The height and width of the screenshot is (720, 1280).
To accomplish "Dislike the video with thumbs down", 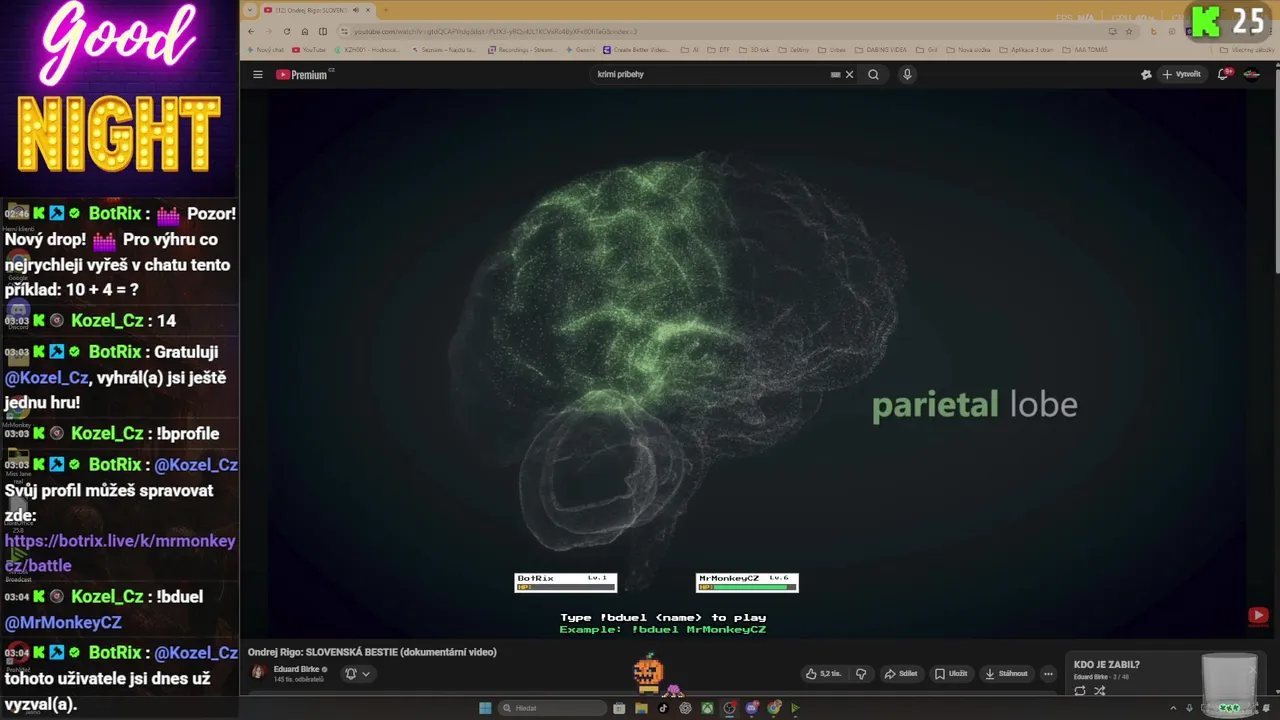I will tap(860, 674).
